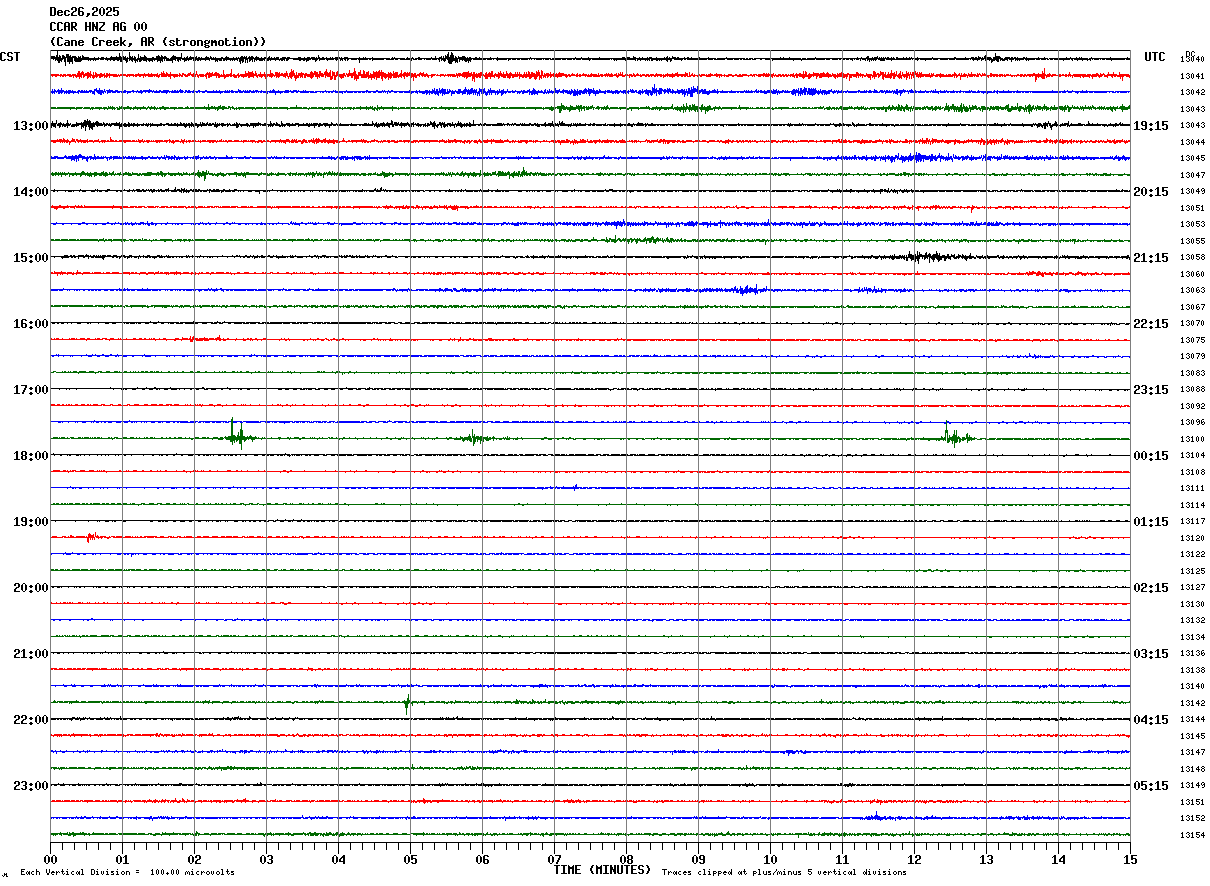Select the green spike at minute 05 near 21:45
This screenshot has height=886, width=1210.
407,702
